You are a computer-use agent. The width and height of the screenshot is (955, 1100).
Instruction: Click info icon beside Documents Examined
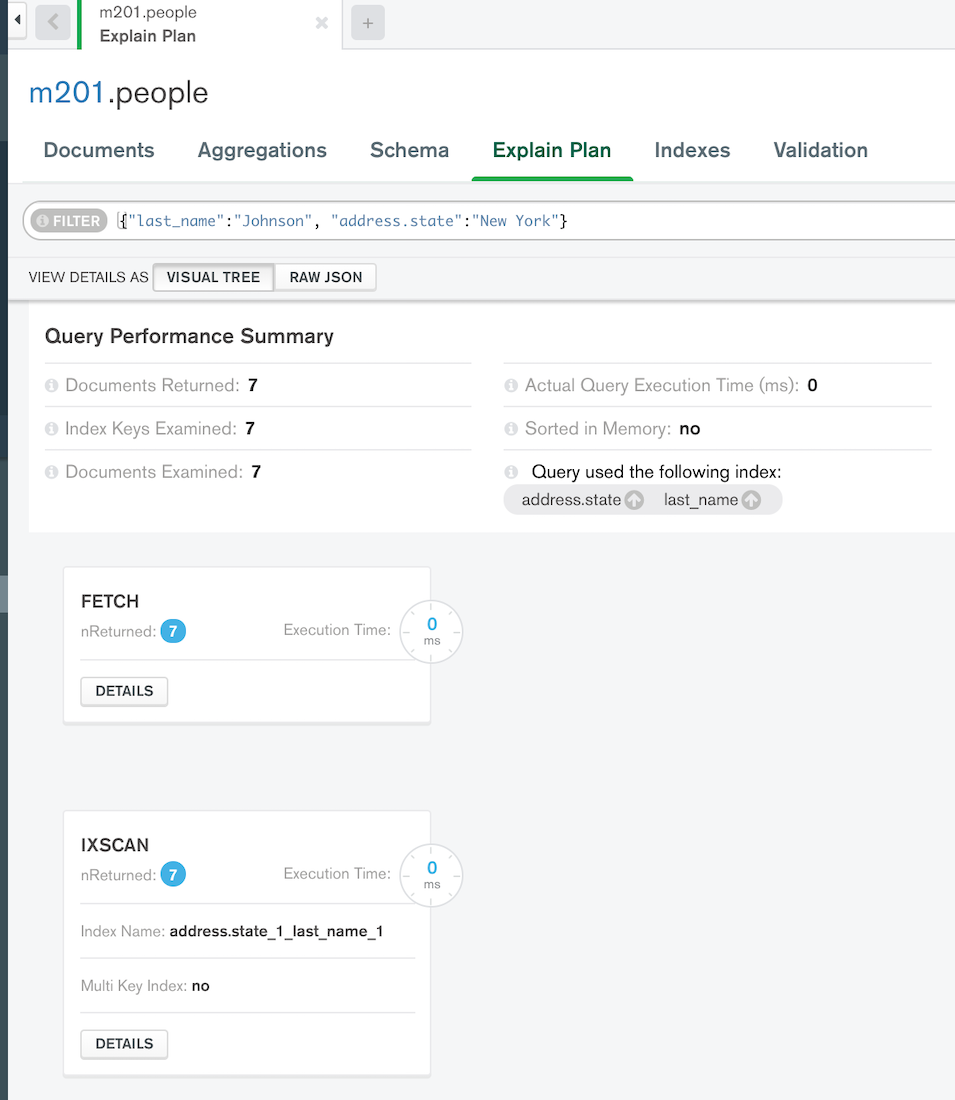pyautogui.click(x=51, y=472)
